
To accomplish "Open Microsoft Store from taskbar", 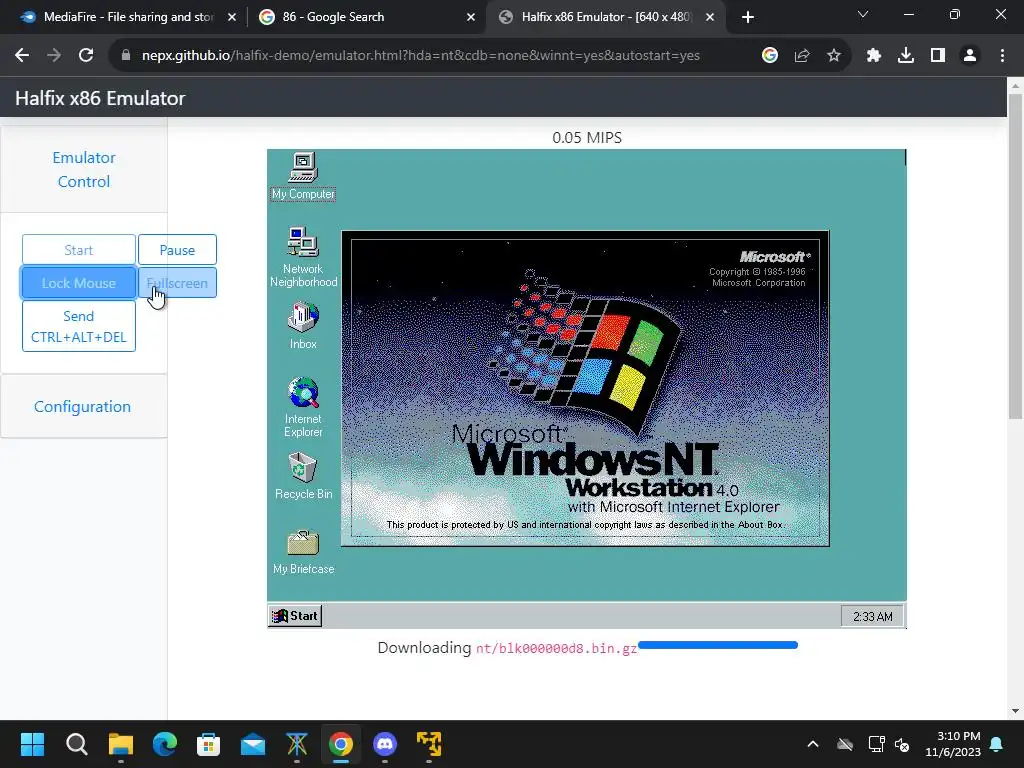I will [x=208, y=744].
